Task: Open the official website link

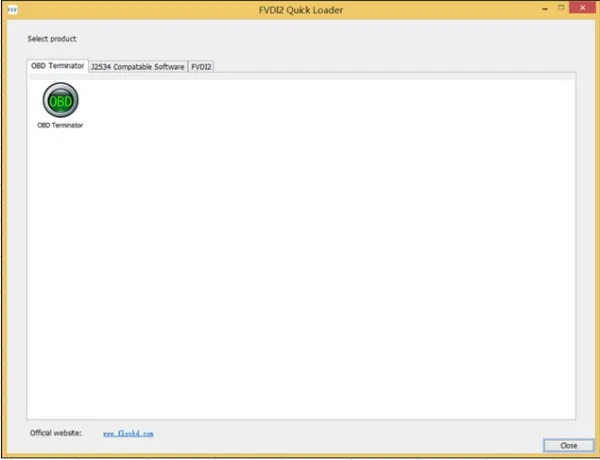Action: [128, 434]
